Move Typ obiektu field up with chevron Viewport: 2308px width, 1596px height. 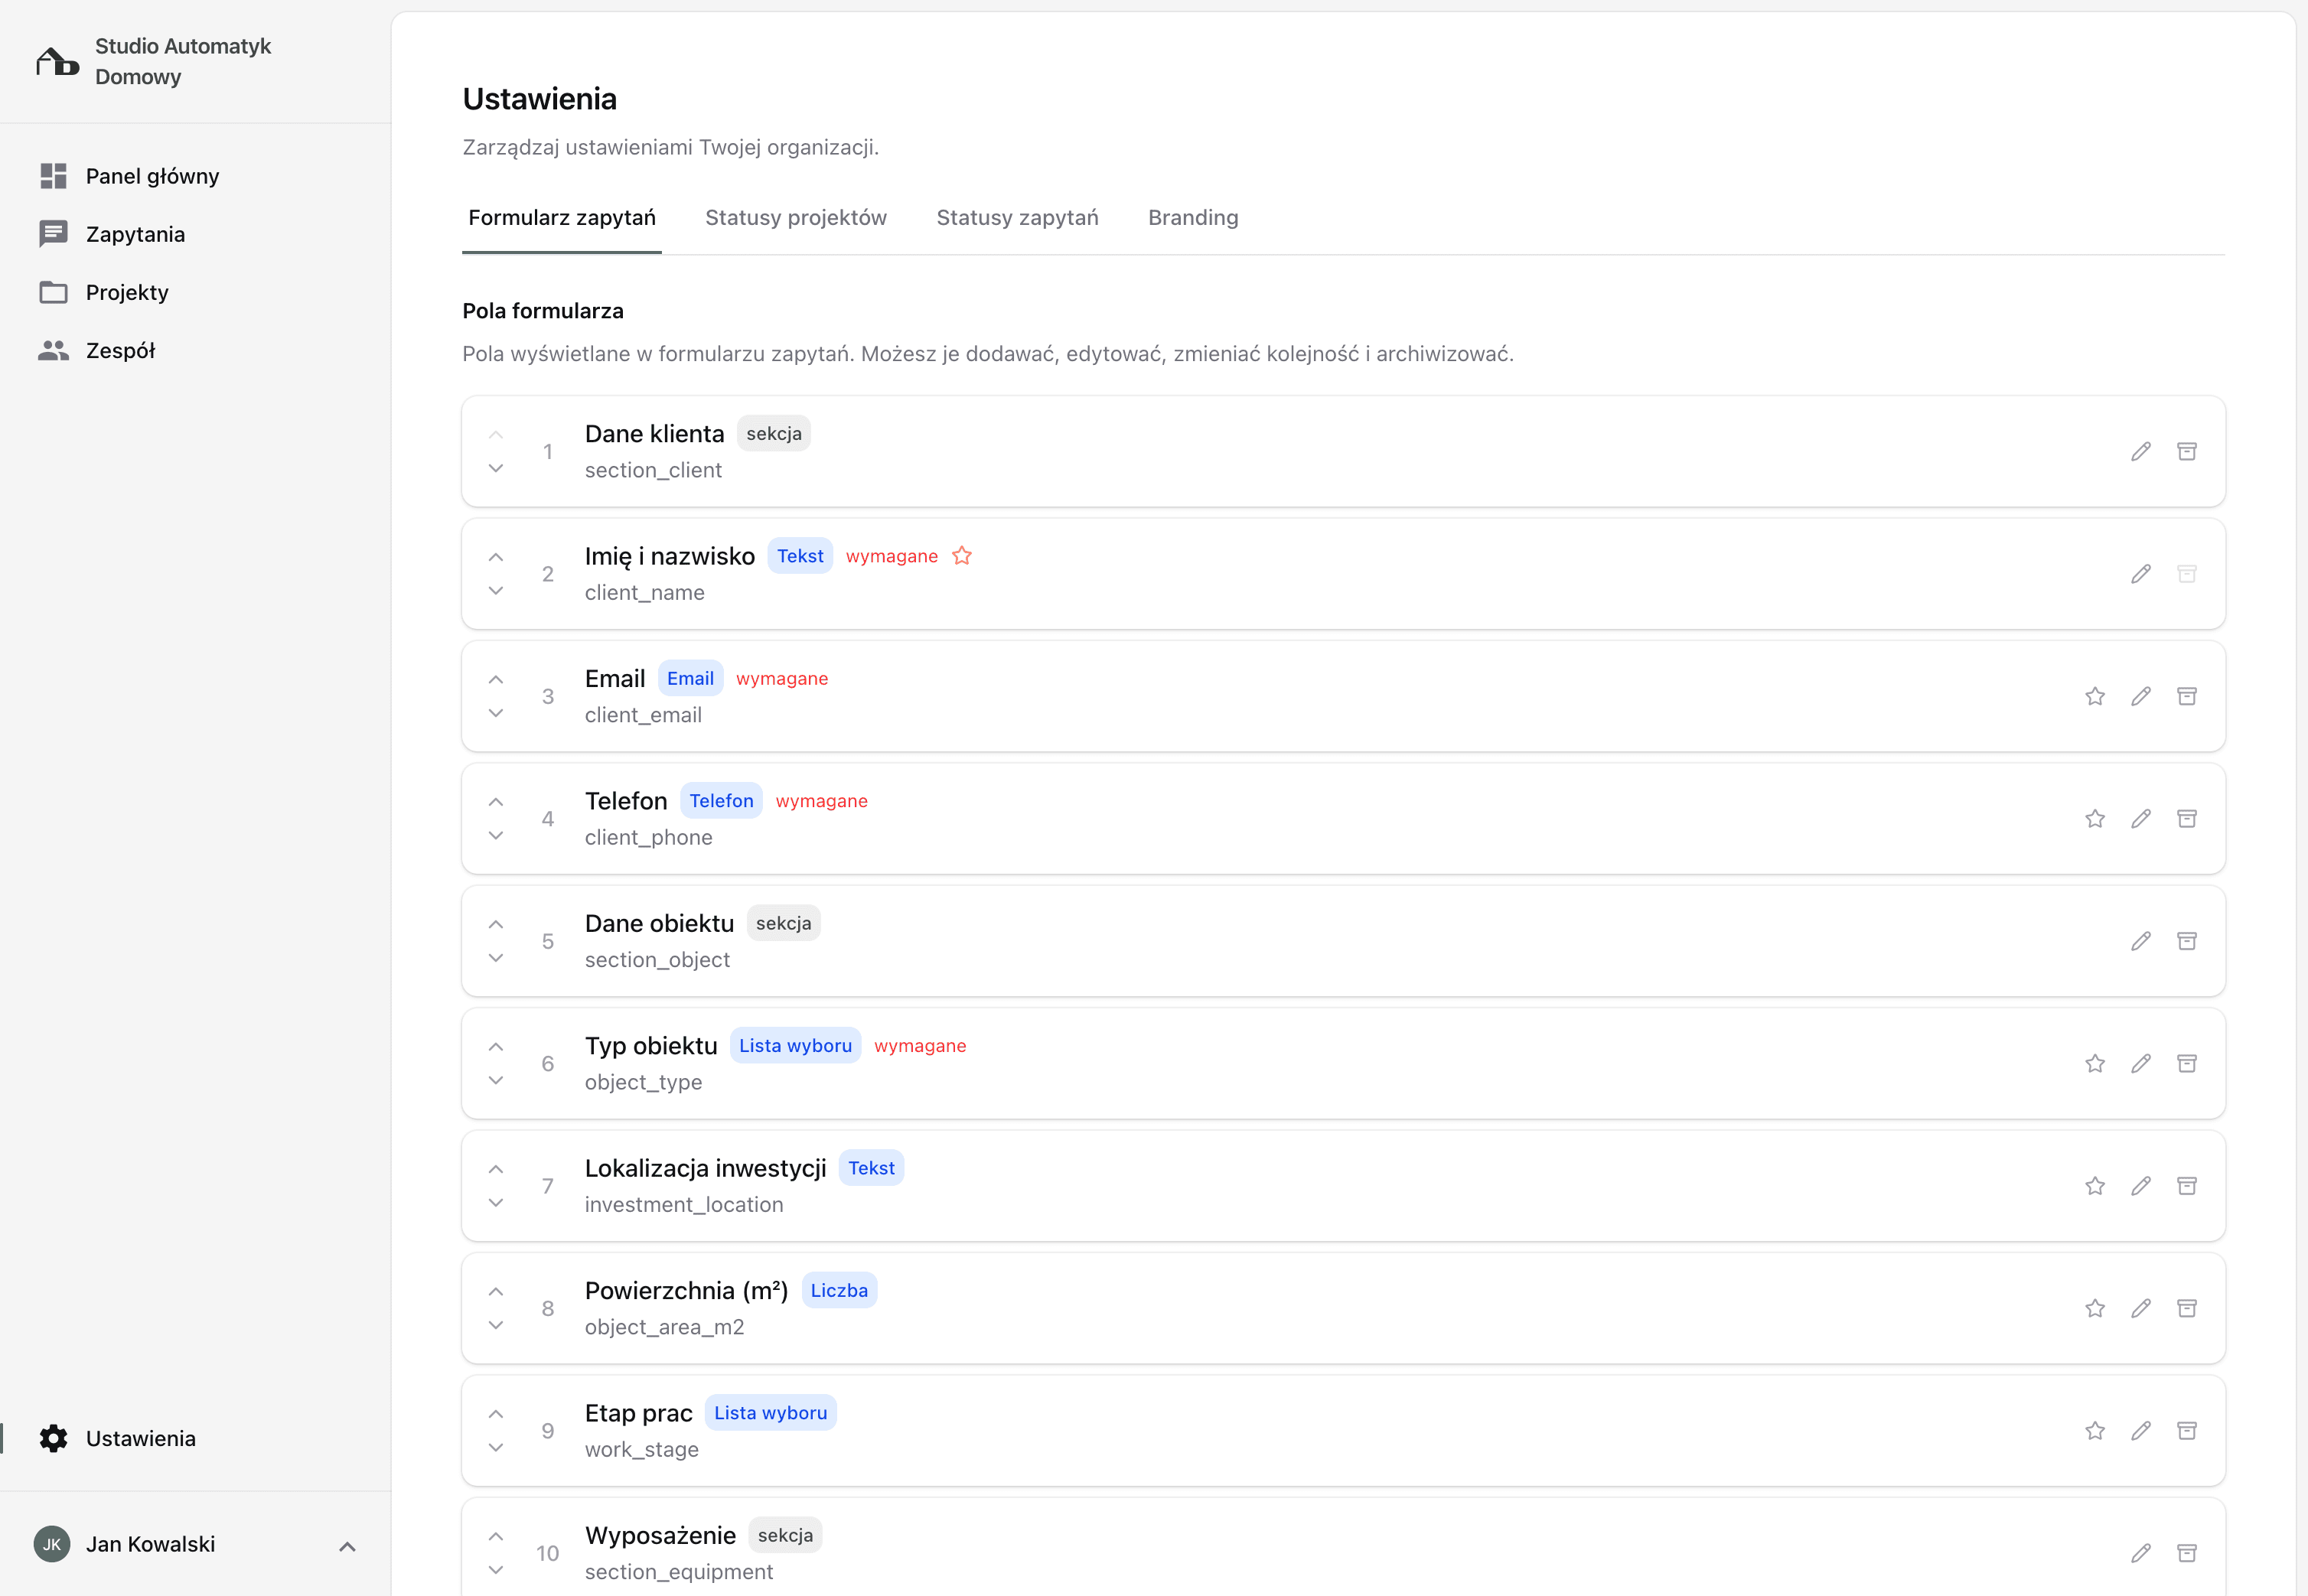[x=496, y=1046]
